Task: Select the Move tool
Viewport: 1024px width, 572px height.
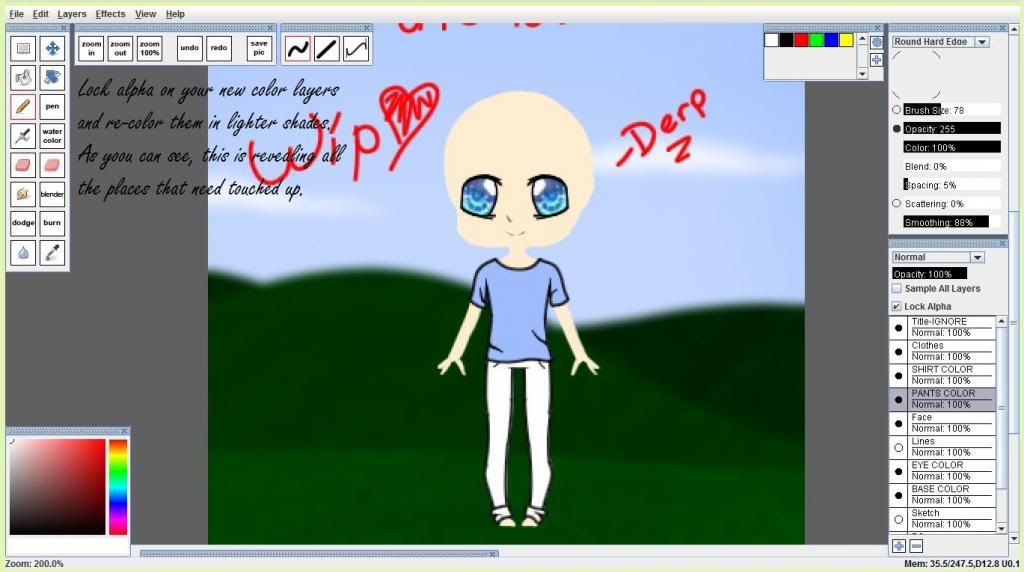Action: tap(52, 48)
